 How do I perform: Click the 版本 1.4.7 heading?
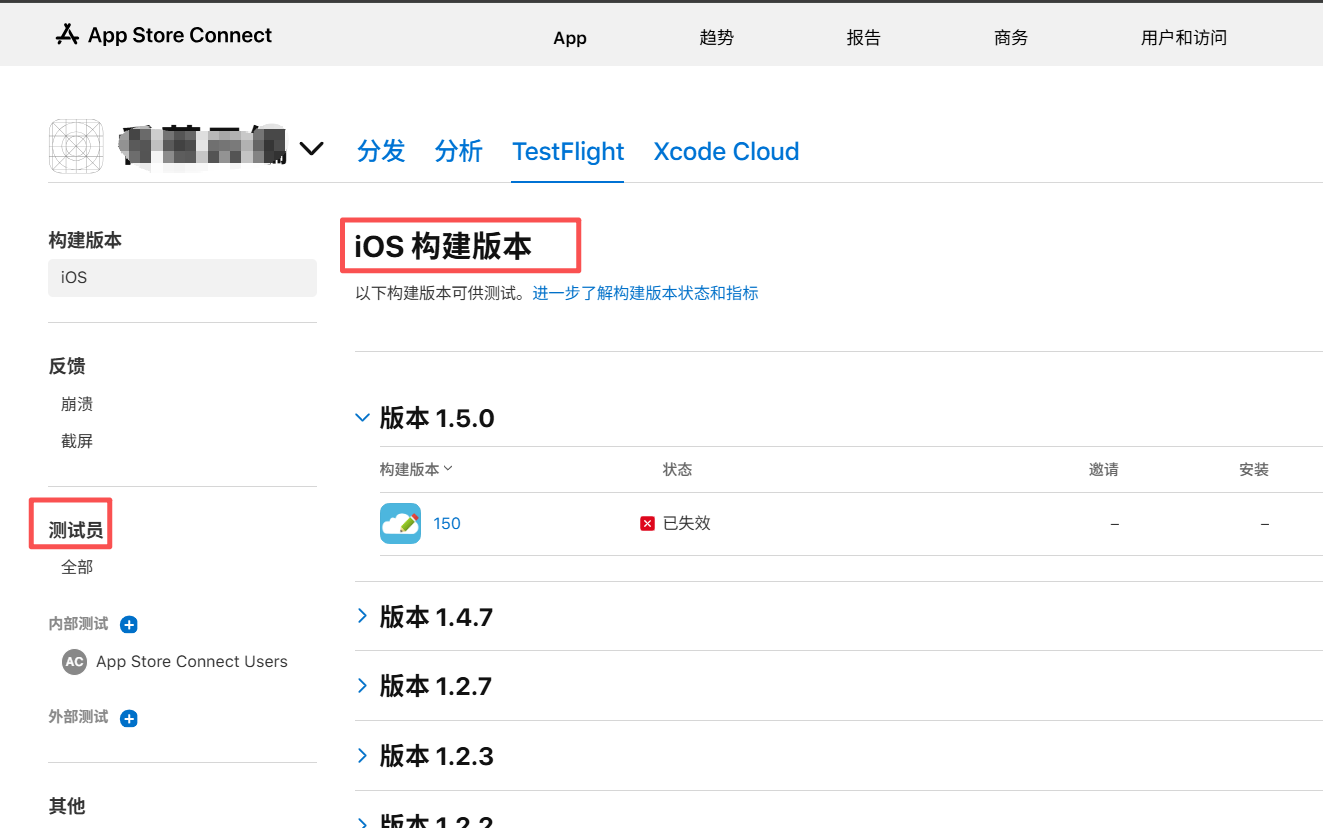point(437,617)
